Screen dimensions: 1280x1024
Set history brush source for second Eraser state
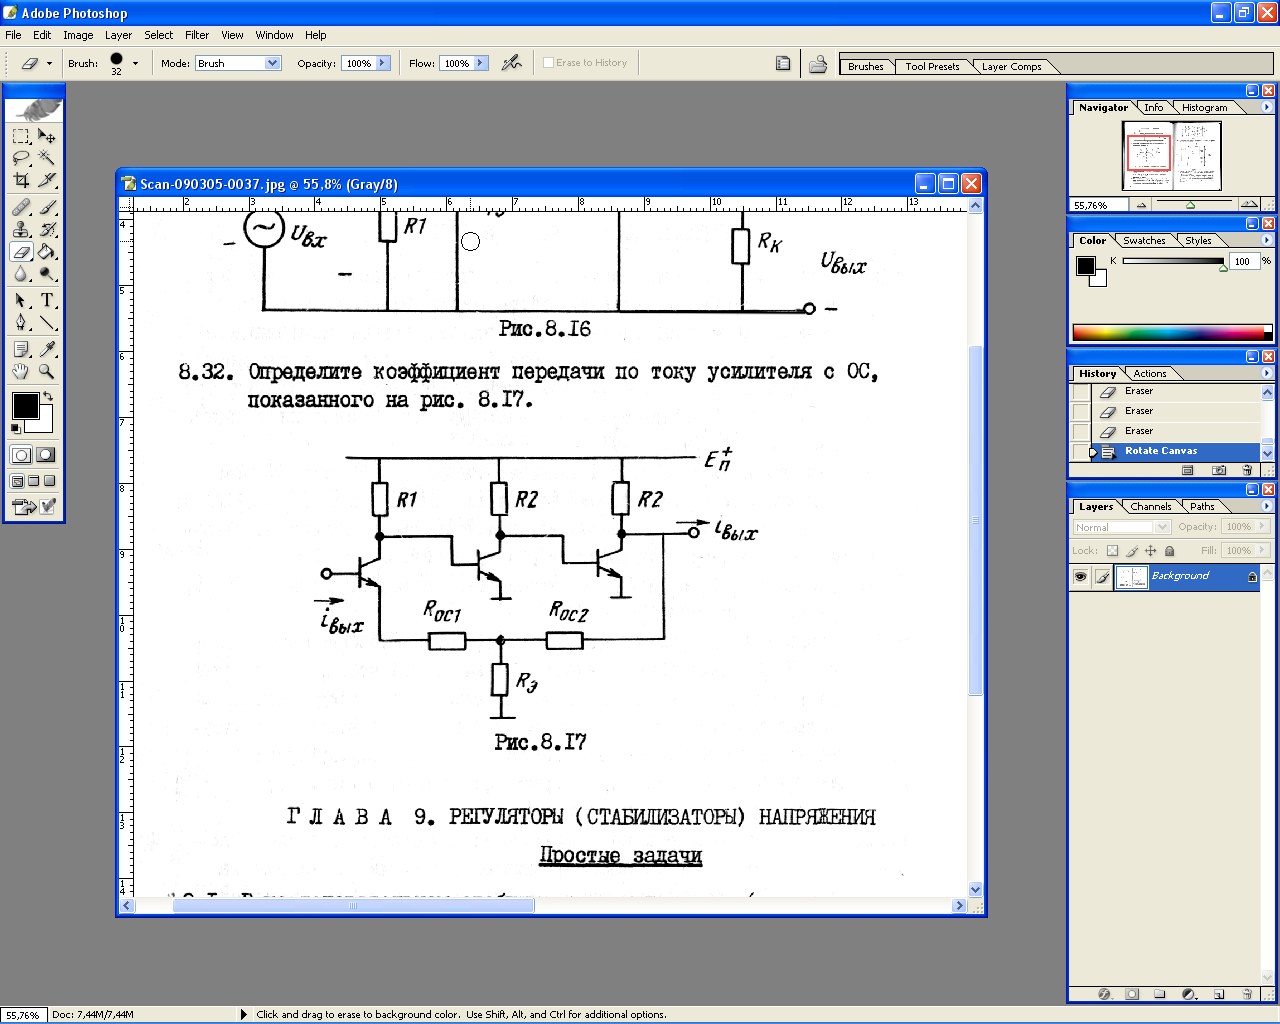[x=1080, y=411]
